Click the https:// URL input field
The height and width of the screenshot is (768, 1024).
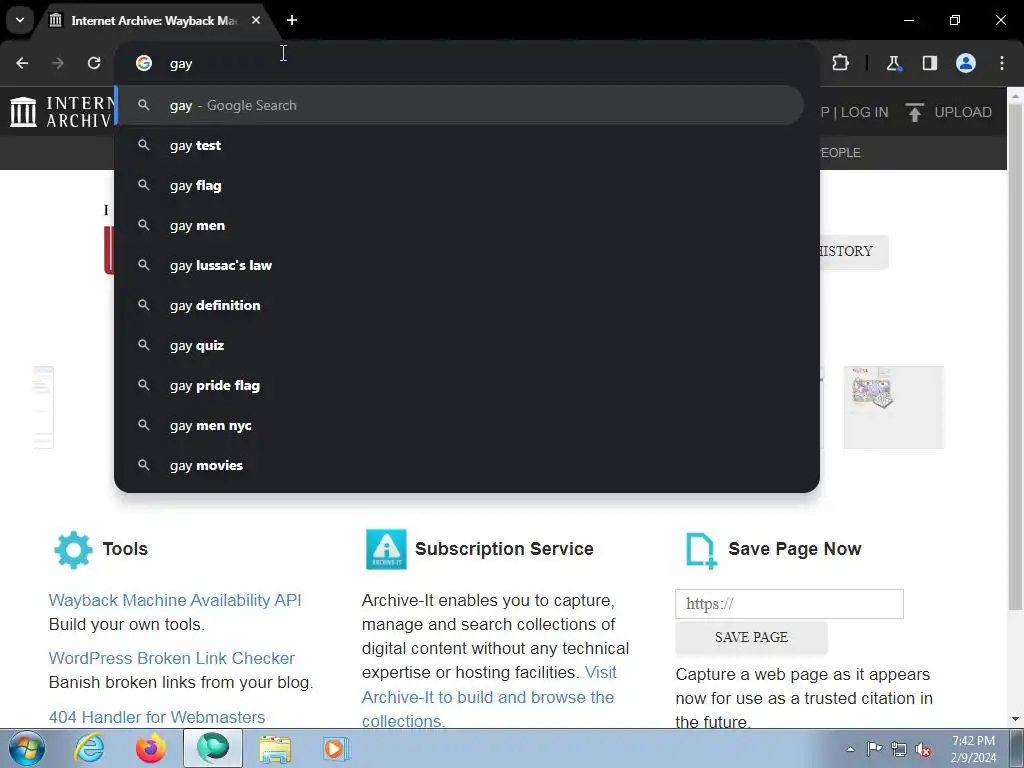[790, 604]
